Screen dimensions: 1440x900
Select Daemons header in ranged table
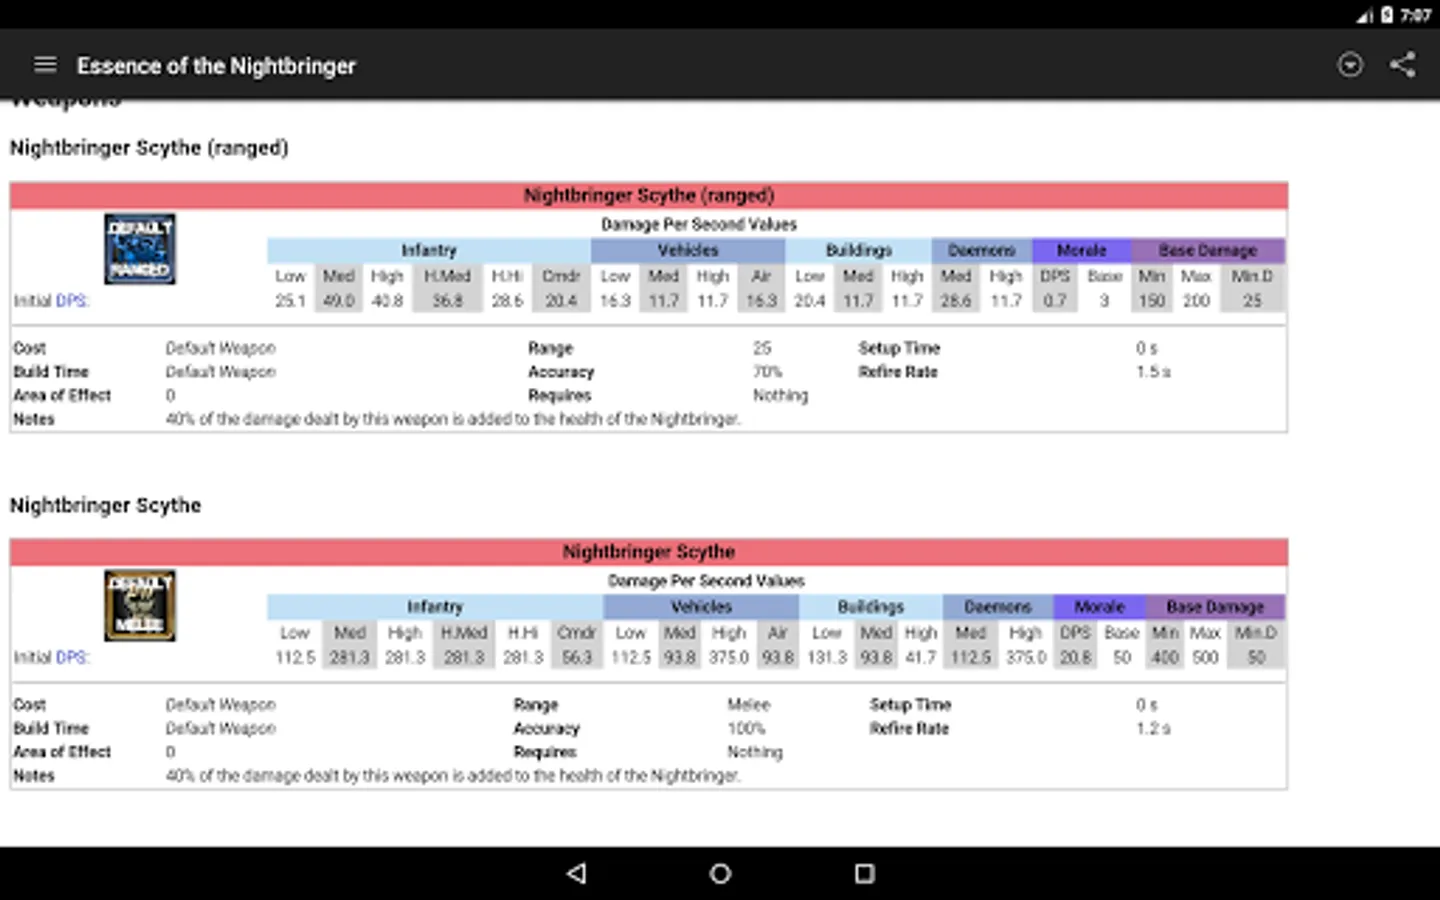click(x=982, y=250)
